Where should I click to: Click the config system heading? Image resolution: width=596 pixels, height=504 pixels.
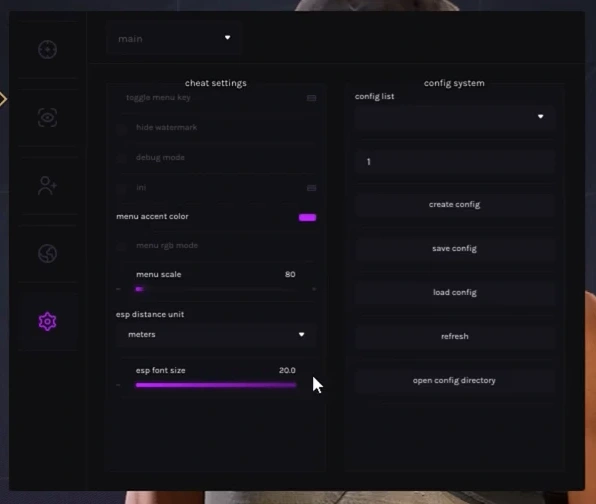(x=454, y=83)
